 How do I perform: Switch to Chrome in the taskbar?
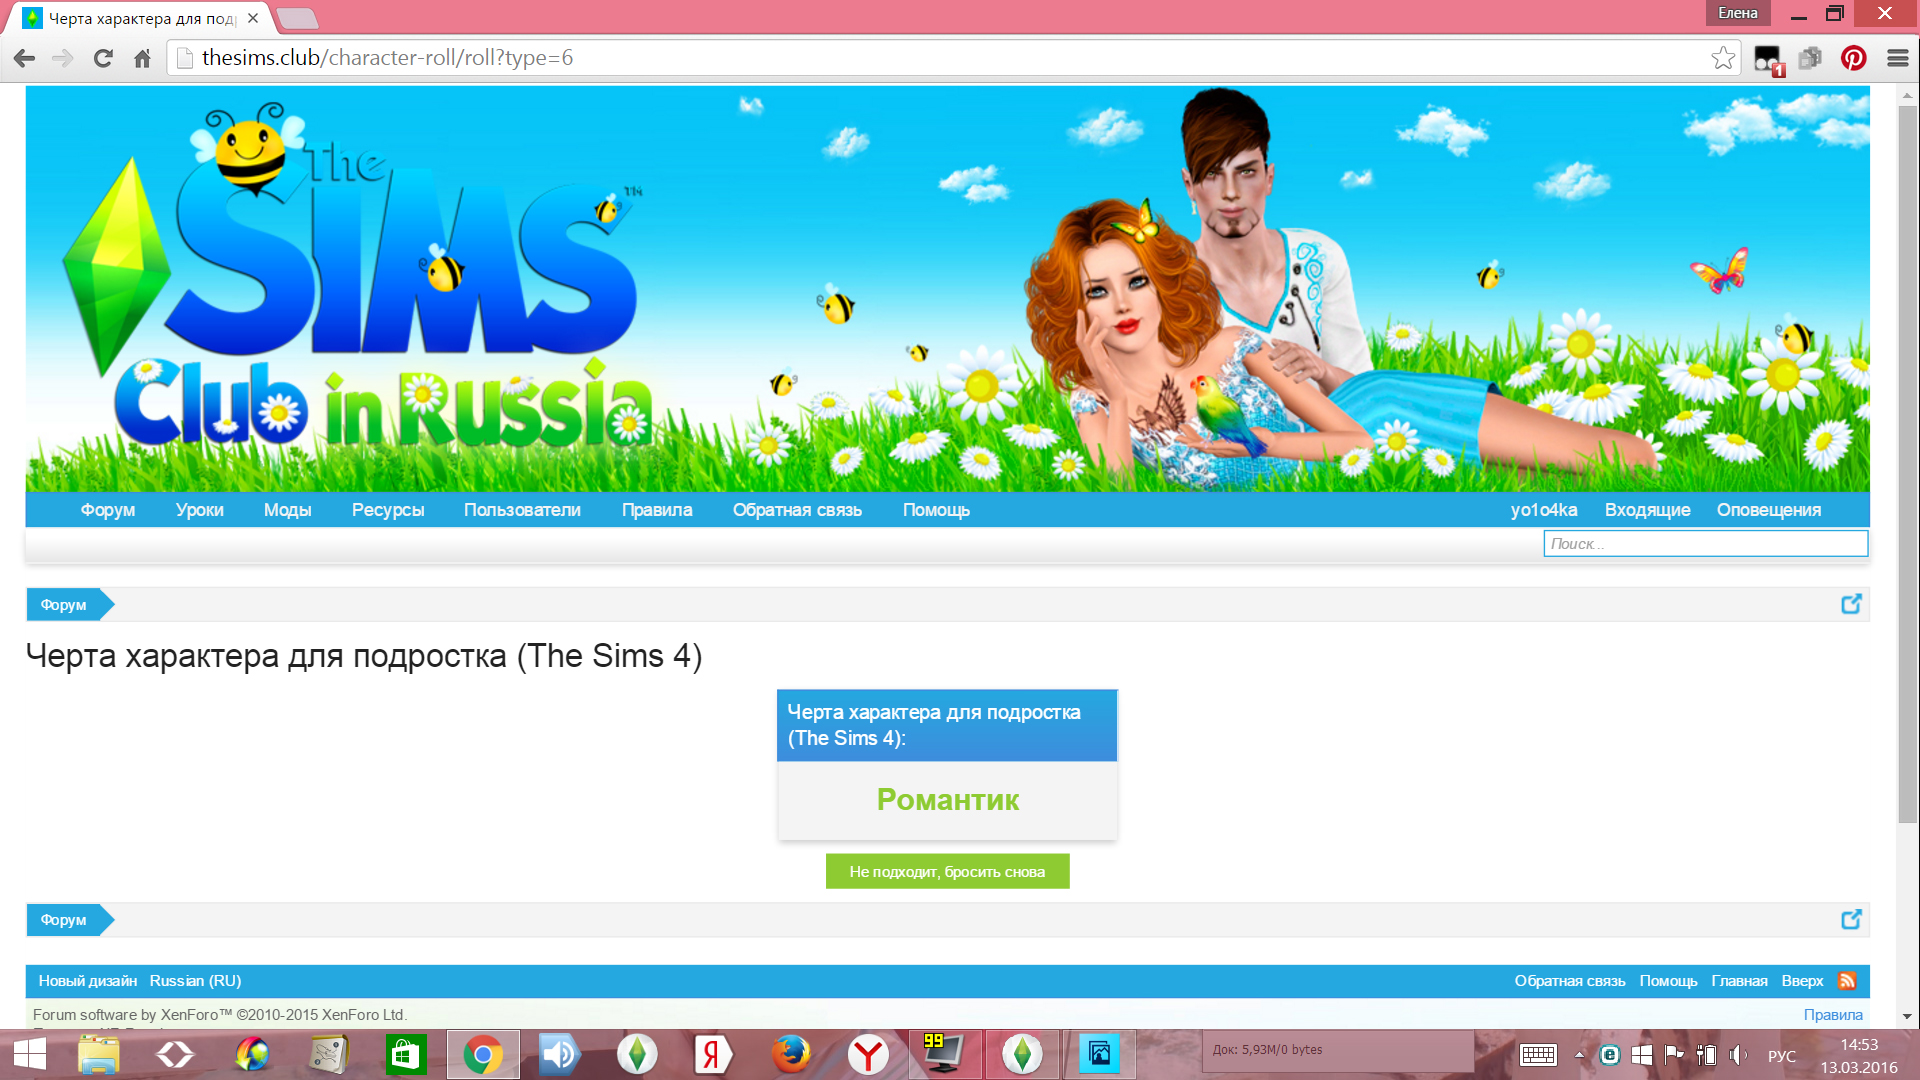click(483, 1054)
